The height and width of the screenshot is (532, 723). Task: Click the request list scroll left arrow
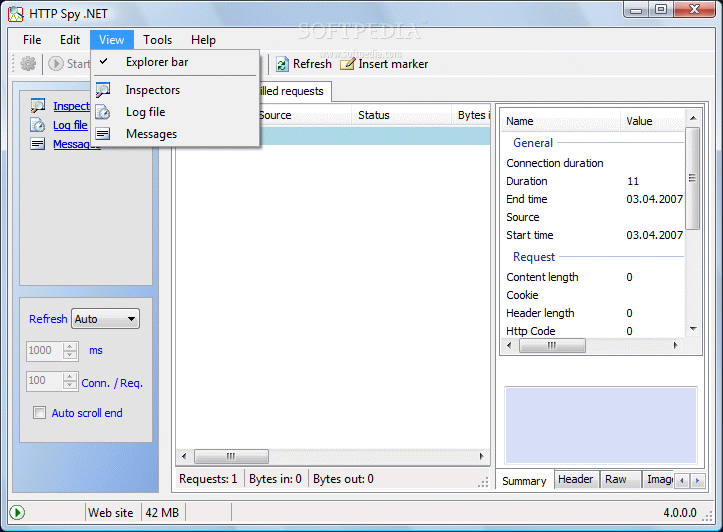(184, 456)
